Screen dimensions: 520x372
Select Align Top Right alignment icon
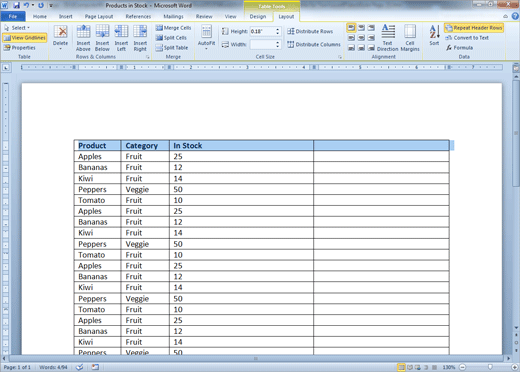(371, 28)
